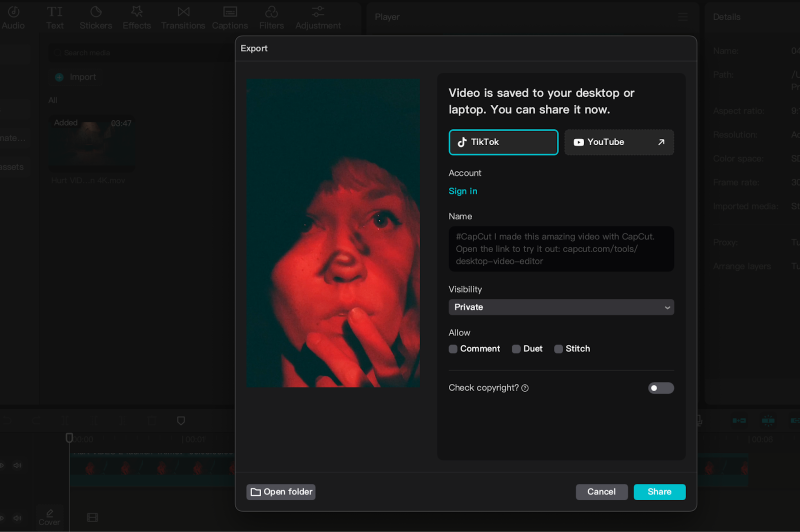Select the All filter in media panel

click(x=53, y=100)
